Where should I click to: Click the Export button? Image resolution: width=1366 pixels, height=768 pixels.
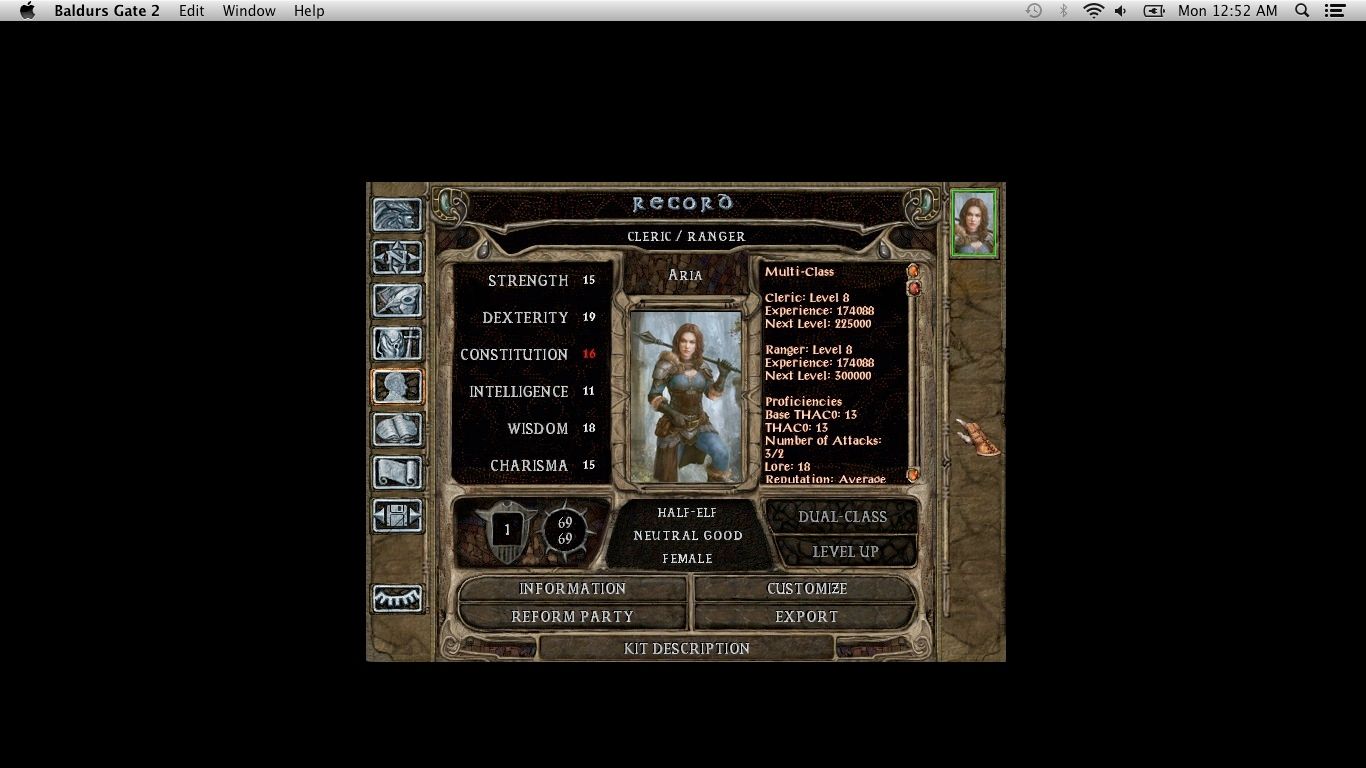coord(806,617)
